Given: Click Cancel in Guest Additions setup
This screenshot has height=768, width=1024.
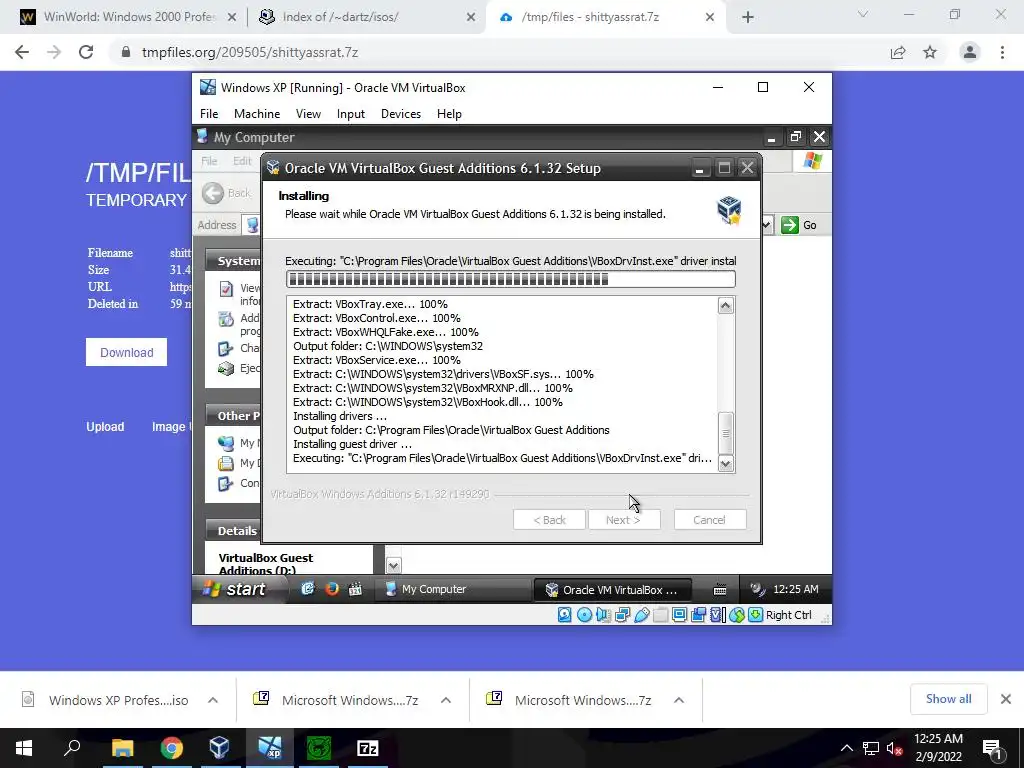Looking at the screenshot, I should click(709, 520).
